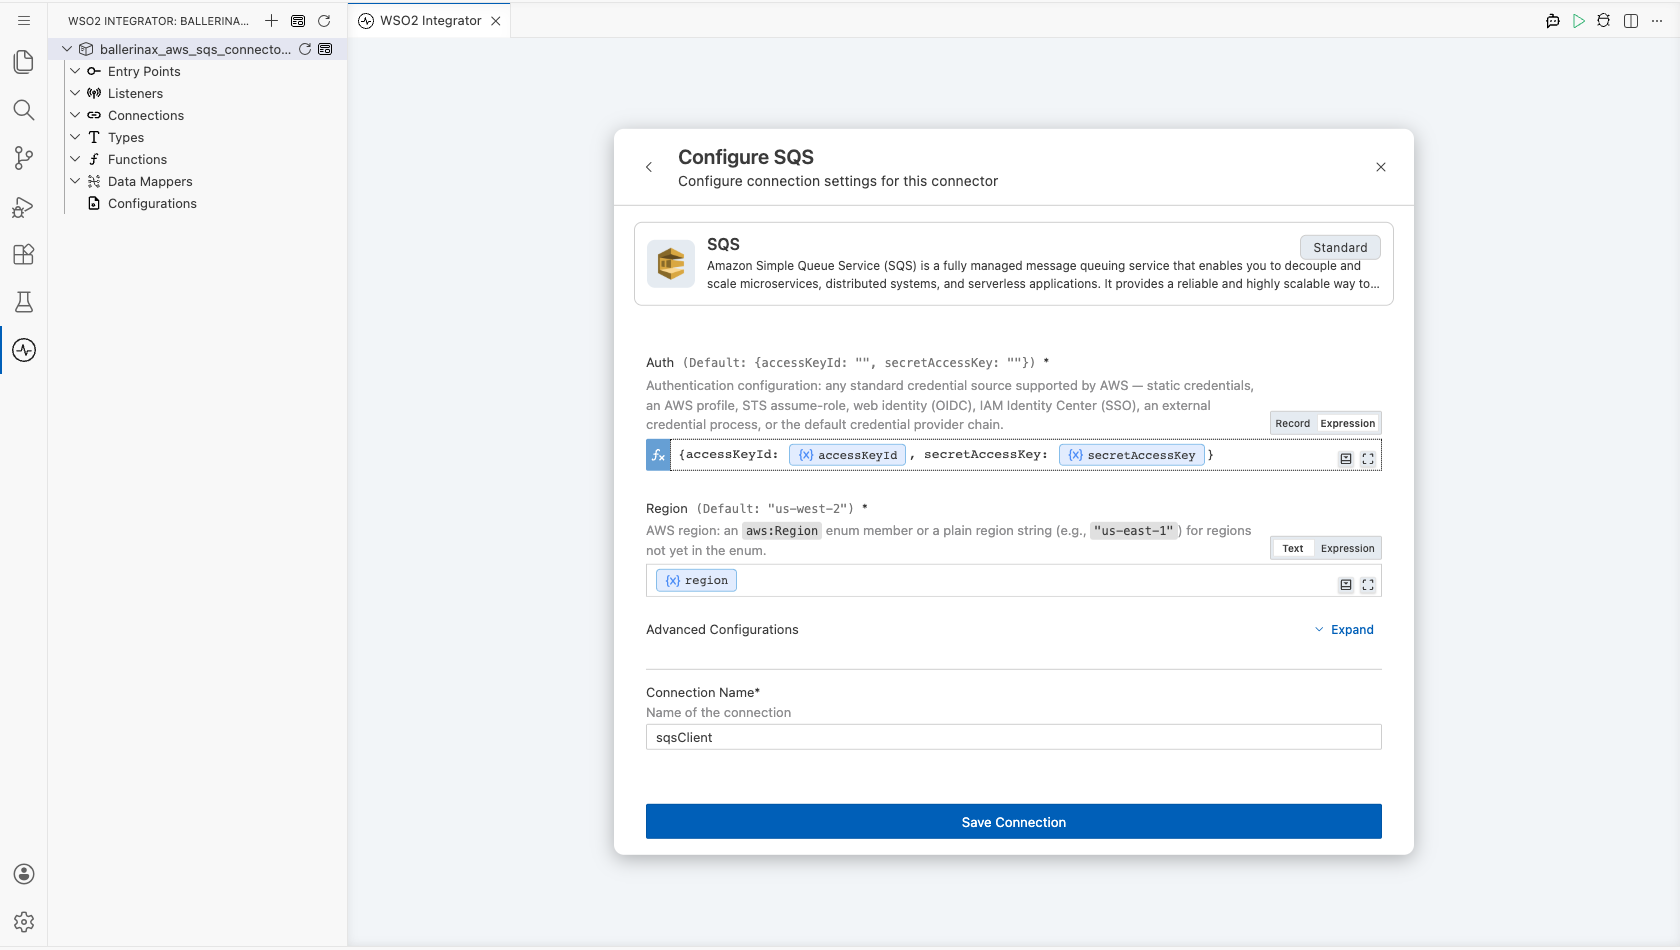Expand Connections tree node
This screenshot has width=1680, height=950.
coord(75,115)
